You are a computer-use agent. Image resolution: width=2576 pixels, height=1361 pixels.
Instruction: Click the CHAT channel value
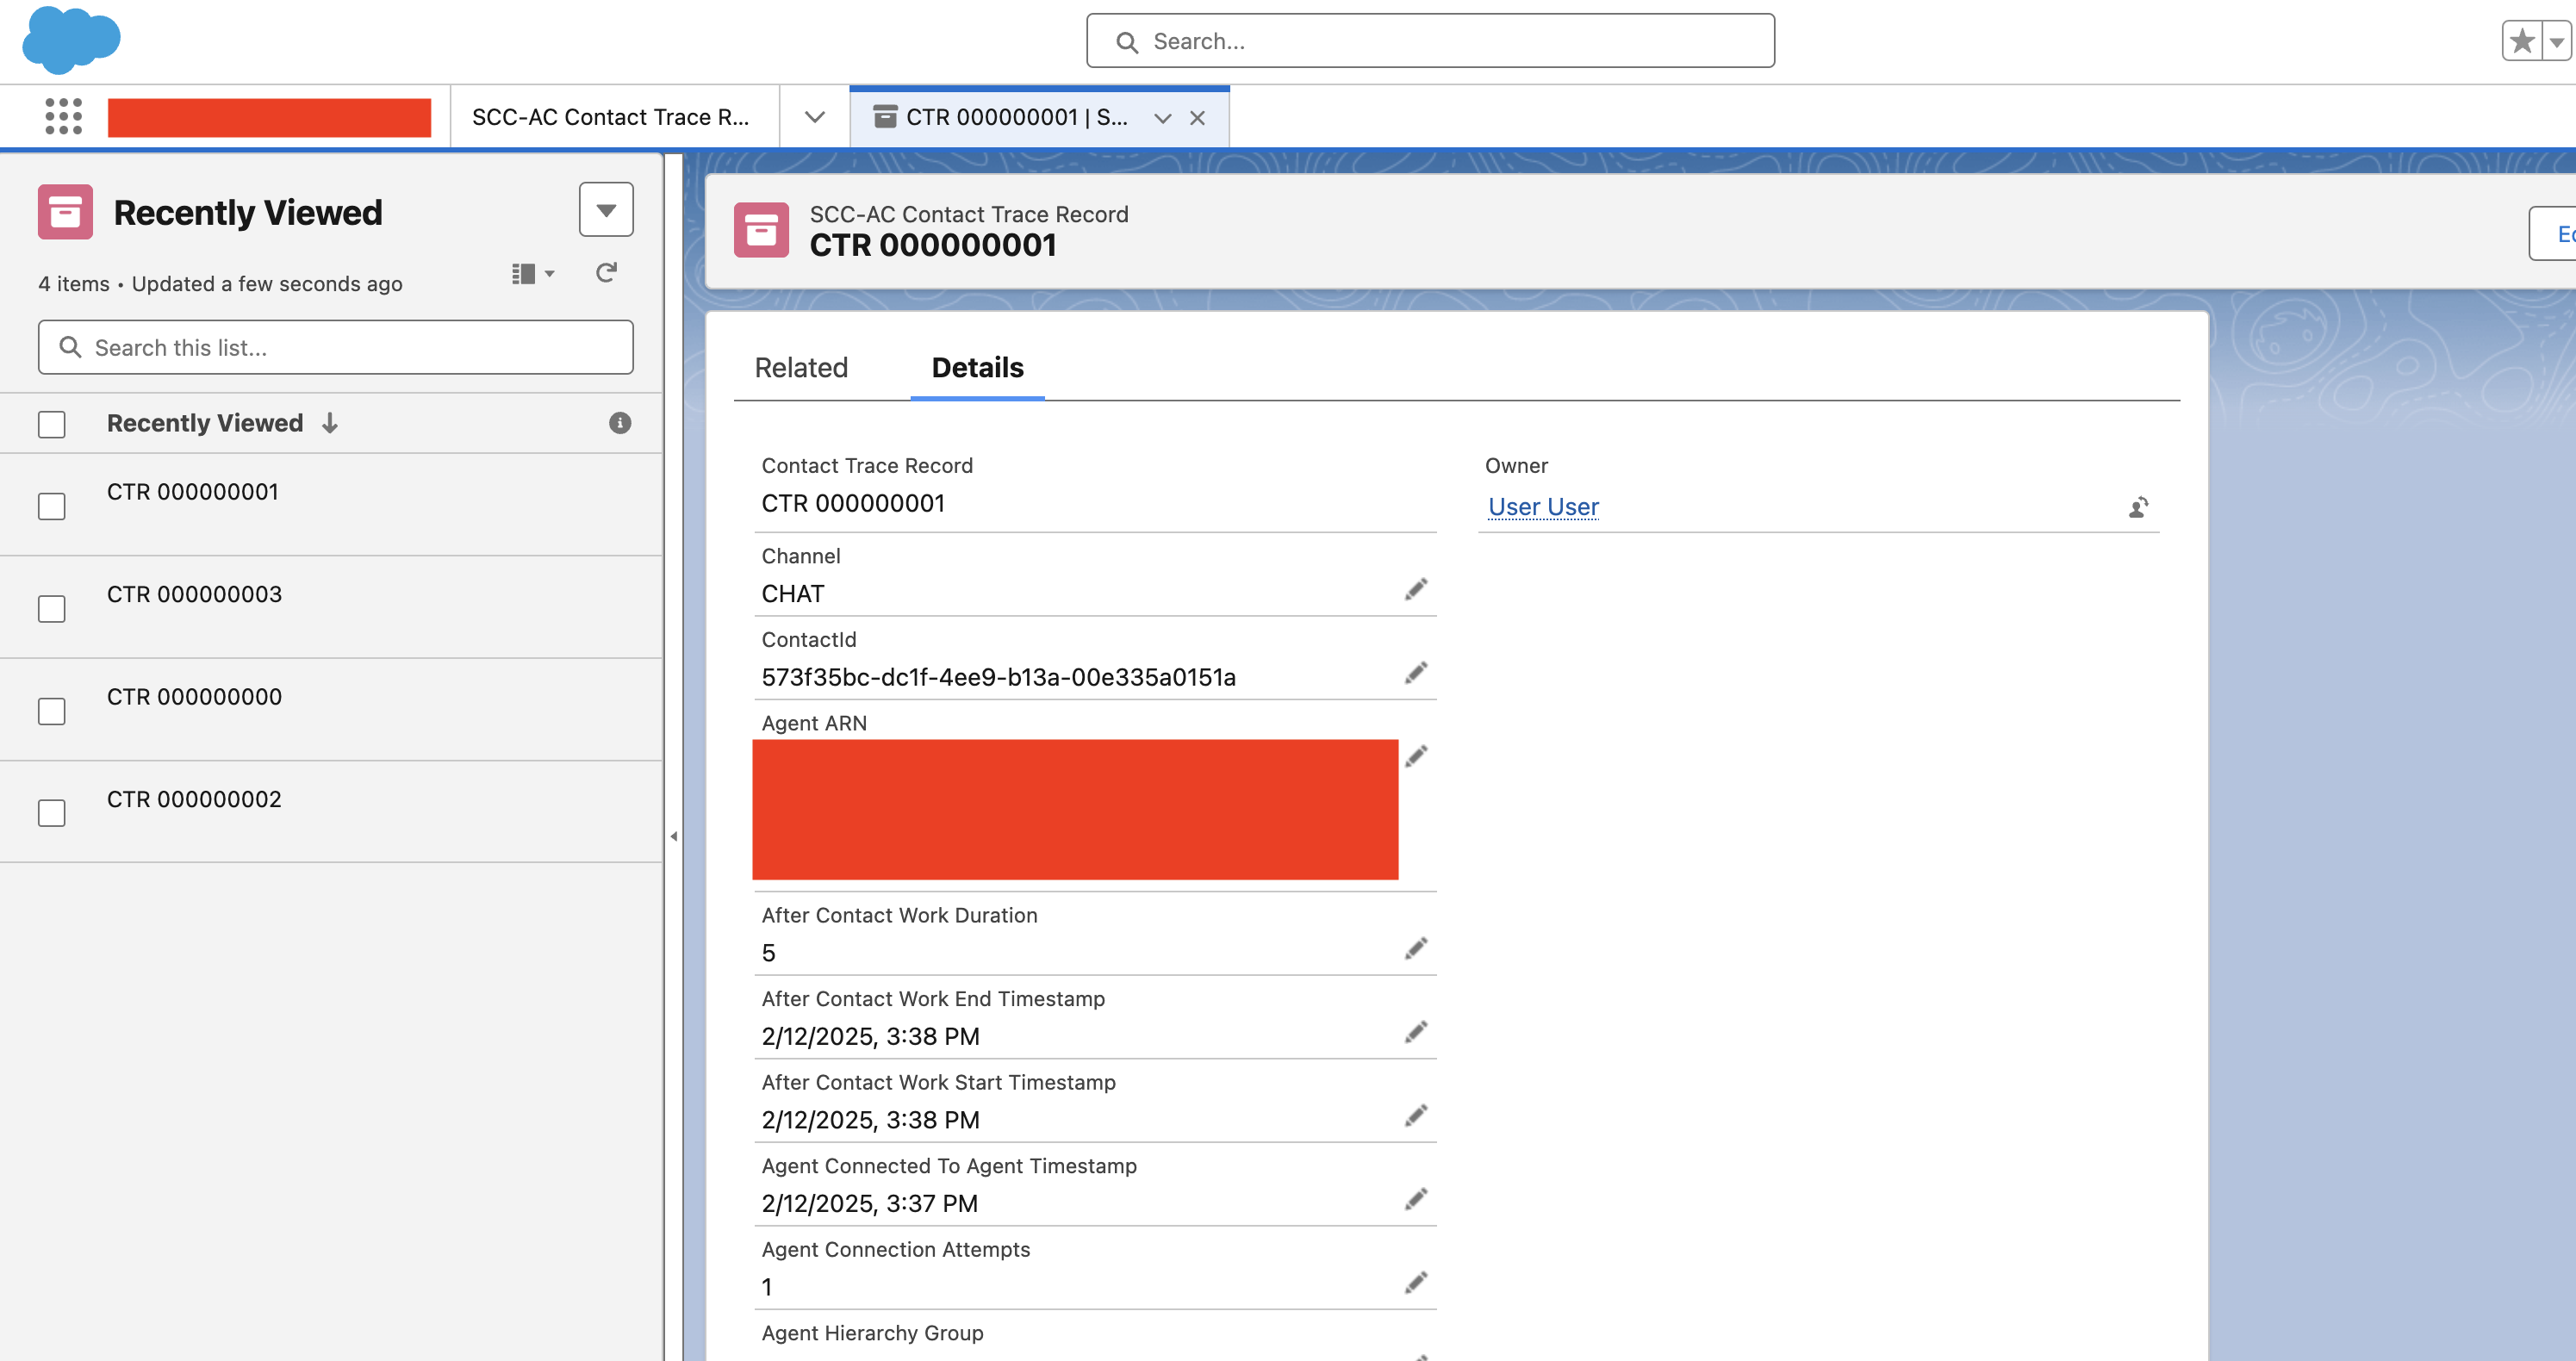tap(793, 593)
